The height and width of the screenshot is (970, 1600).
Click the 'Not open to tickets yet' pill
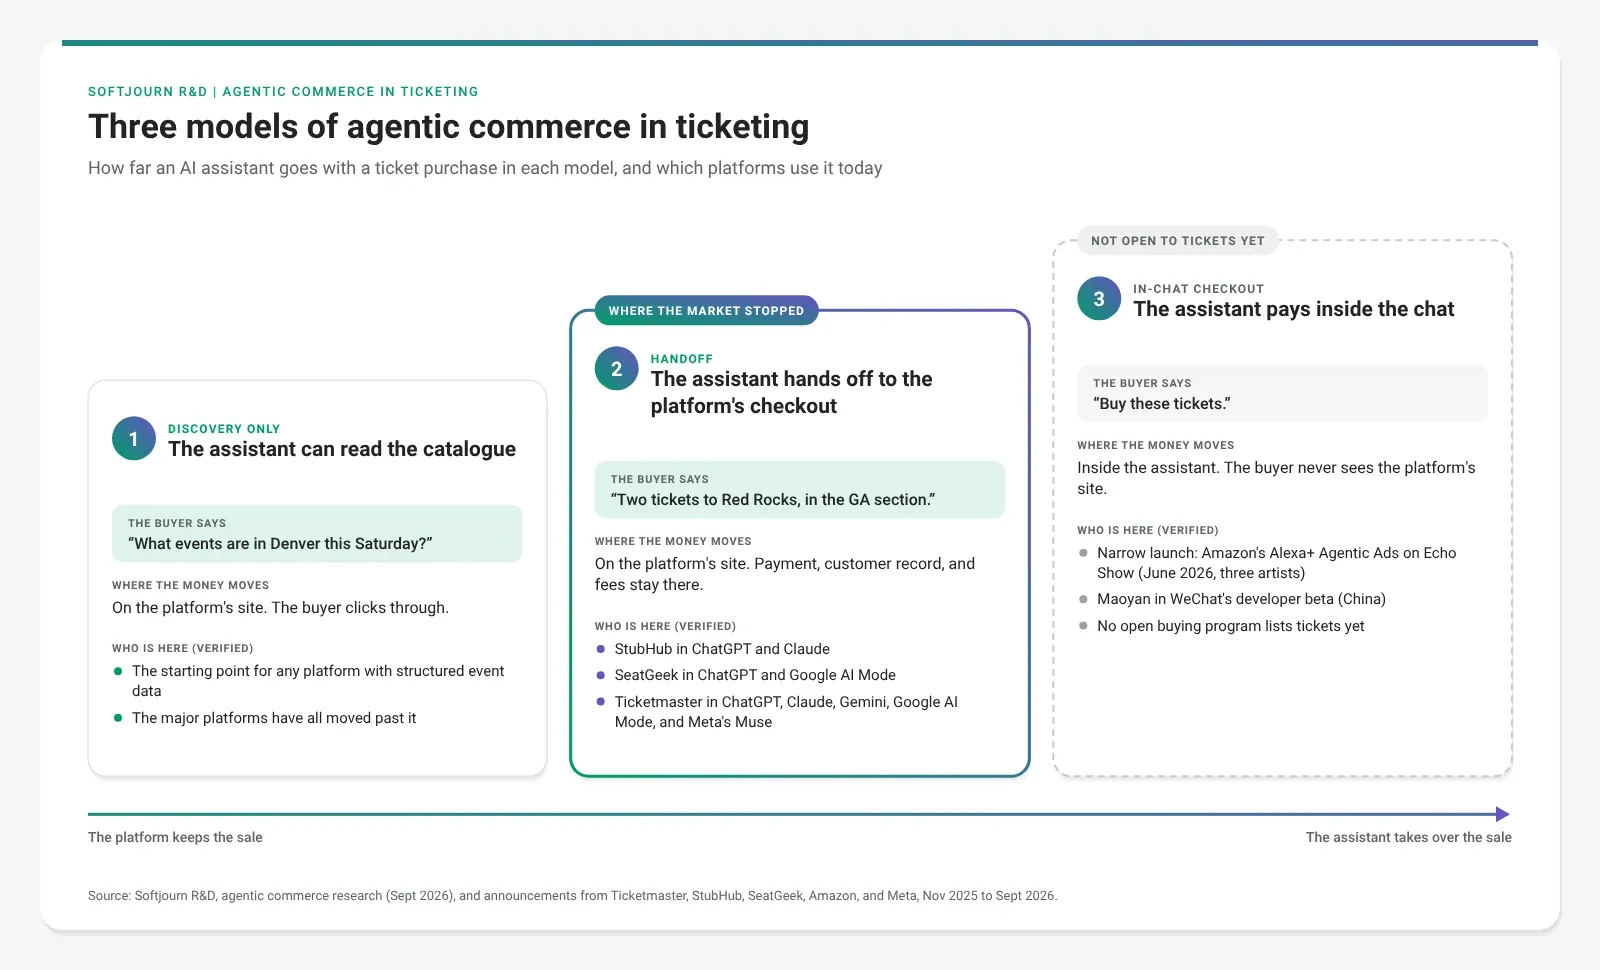pyautogui.click(x=1178, y=241)
